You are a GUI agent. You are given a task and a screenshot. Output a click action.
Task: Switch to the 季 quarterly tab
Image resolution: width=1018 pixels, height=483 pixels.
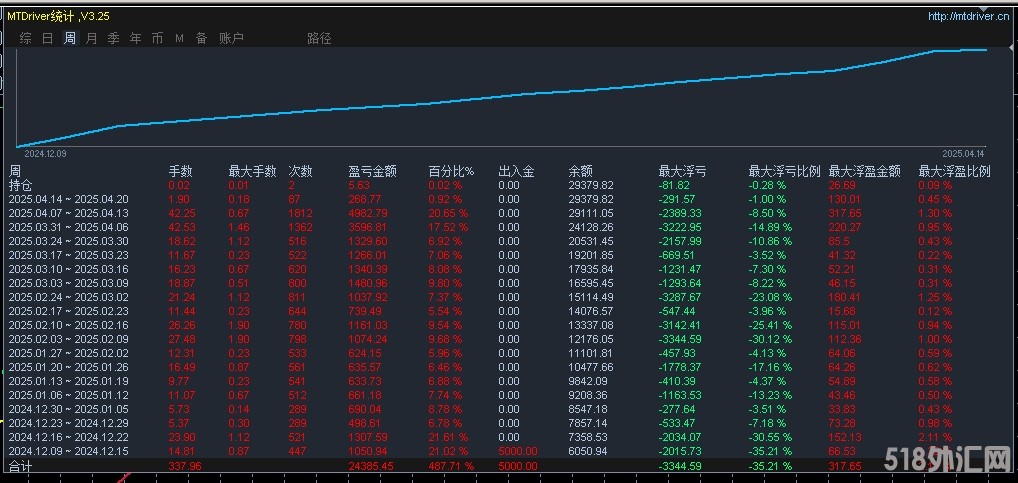tap(114, 38)
